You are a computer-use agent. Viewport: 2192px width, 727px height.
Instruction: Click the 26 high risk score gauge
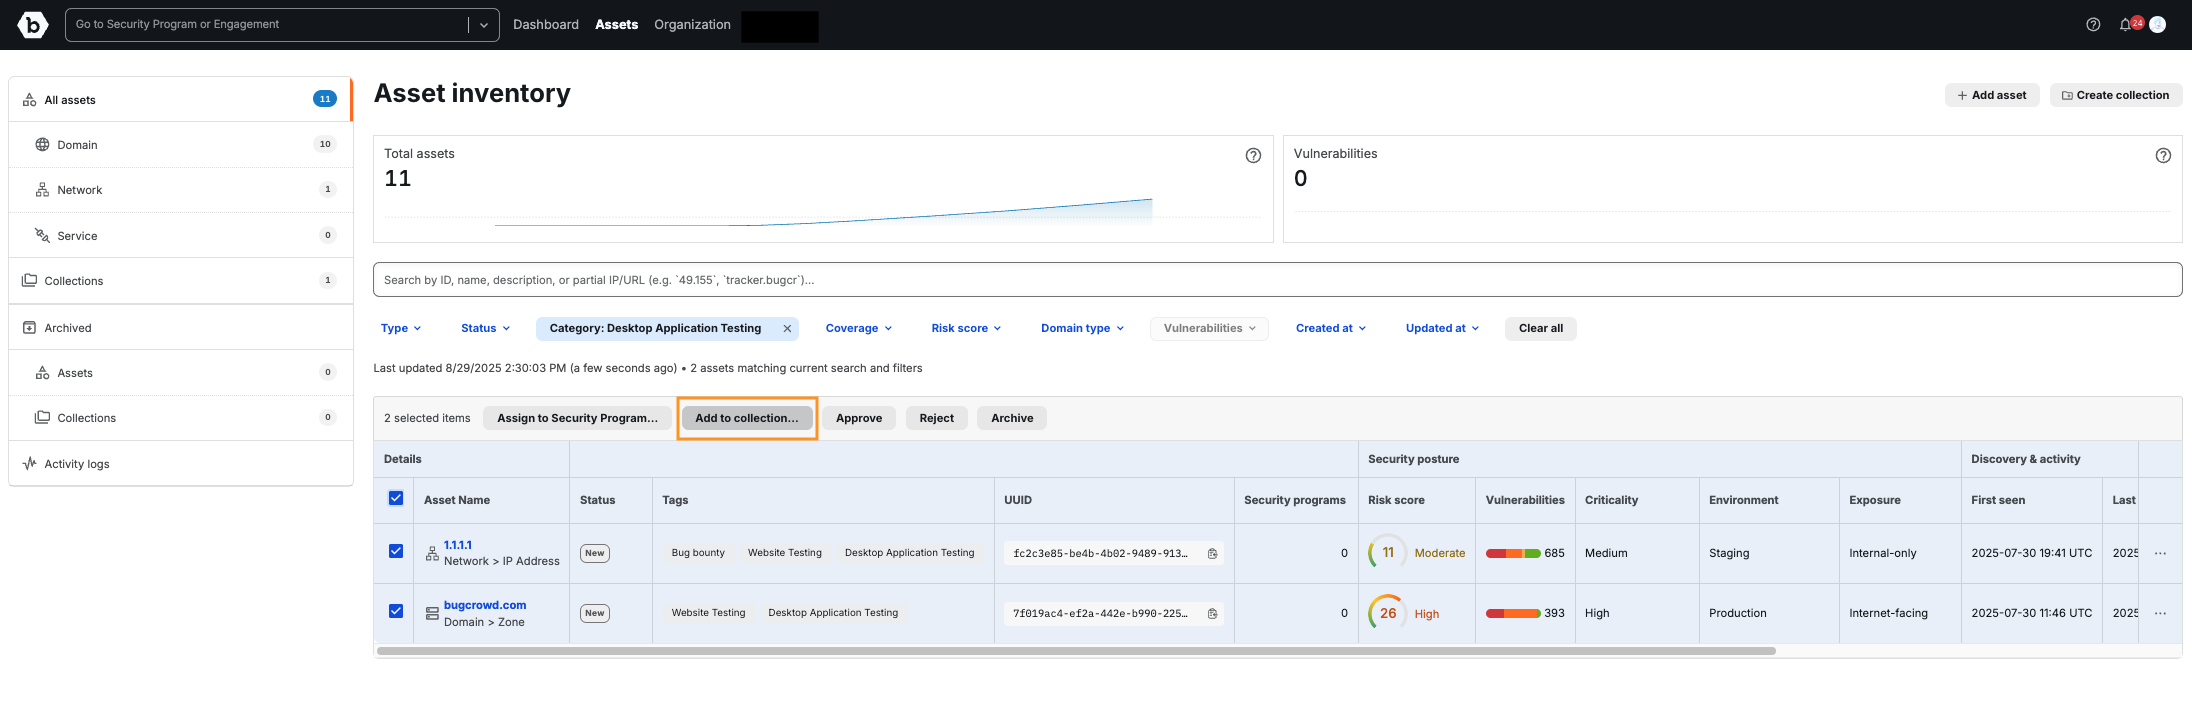click(1388, 614)
